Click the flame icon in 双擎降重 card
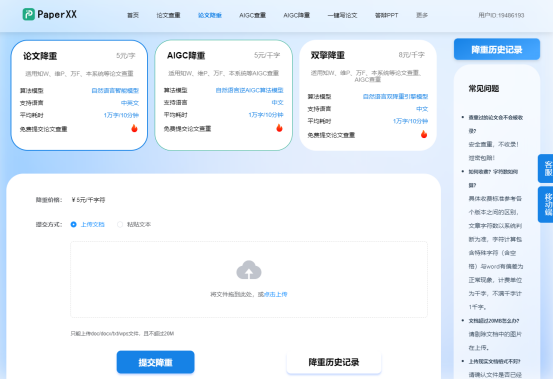 [x=424, y=134]
